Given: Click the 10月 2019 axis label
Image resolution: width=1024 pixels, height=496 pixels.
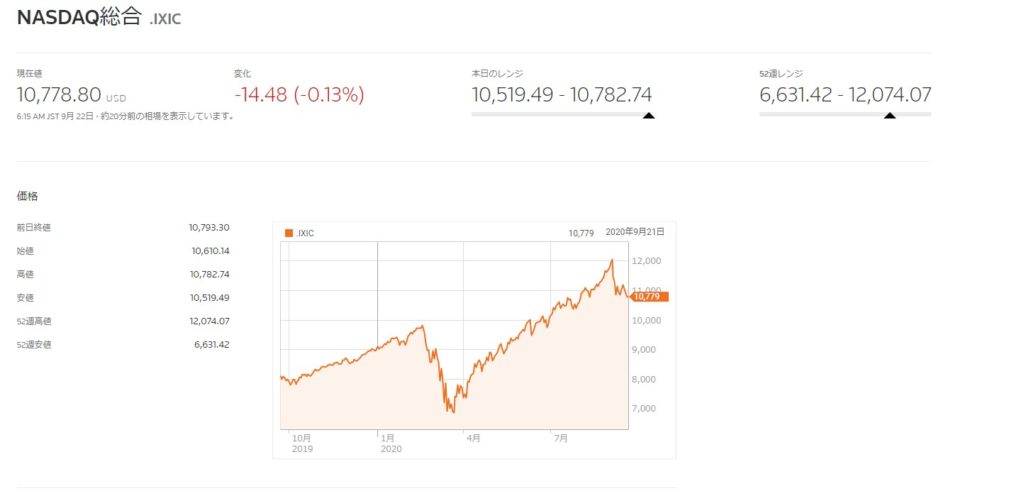Looking at the screenshot, I should (302, 443).
